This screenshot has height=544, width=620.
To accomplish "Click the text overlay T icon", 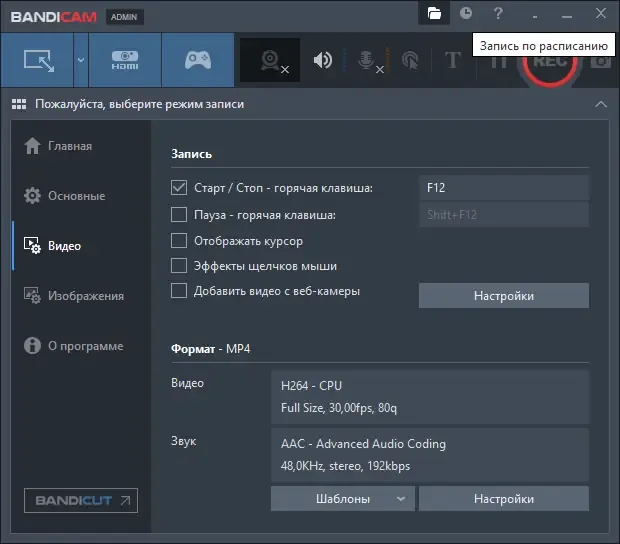I will (453, 60).
